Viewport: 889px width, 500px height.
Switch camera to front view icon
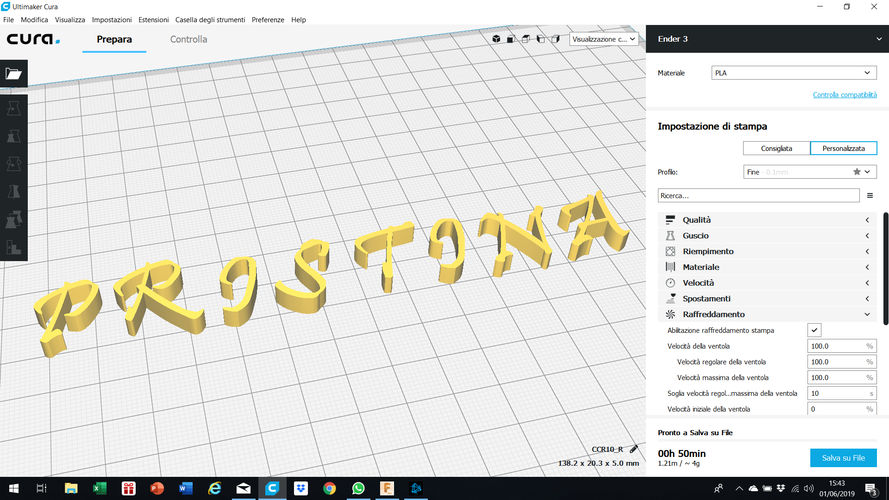pyautogui.click(x=511, y=39)
